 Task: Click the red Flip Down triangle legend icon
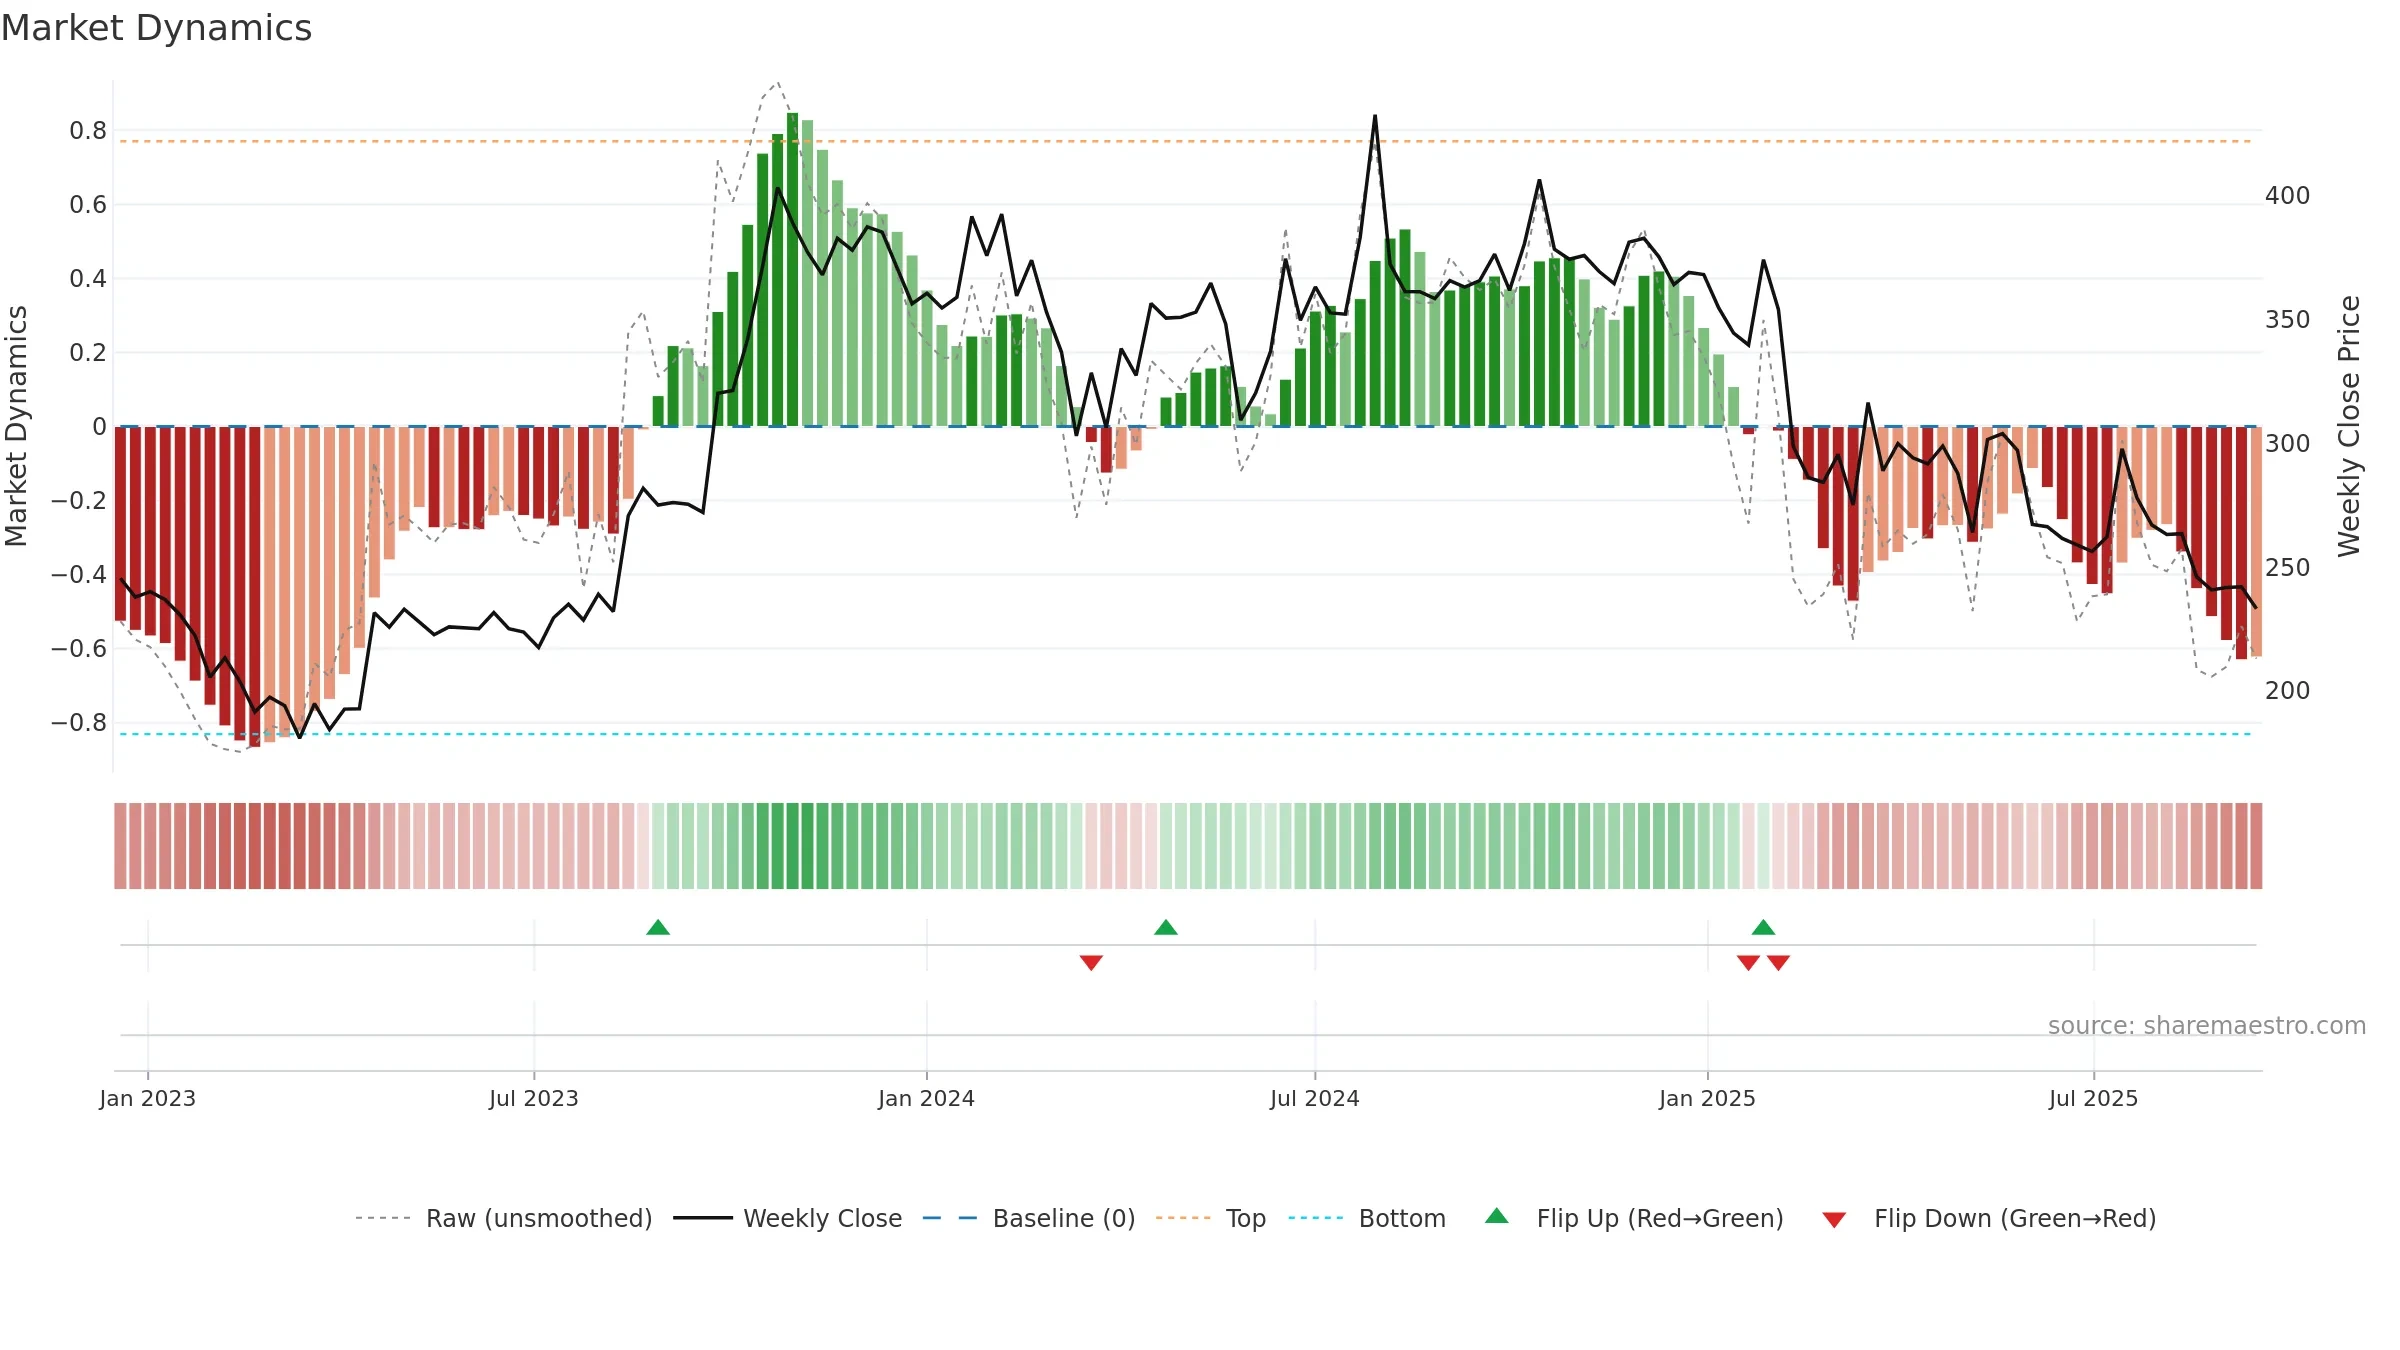click(x=1834, y=1220)
